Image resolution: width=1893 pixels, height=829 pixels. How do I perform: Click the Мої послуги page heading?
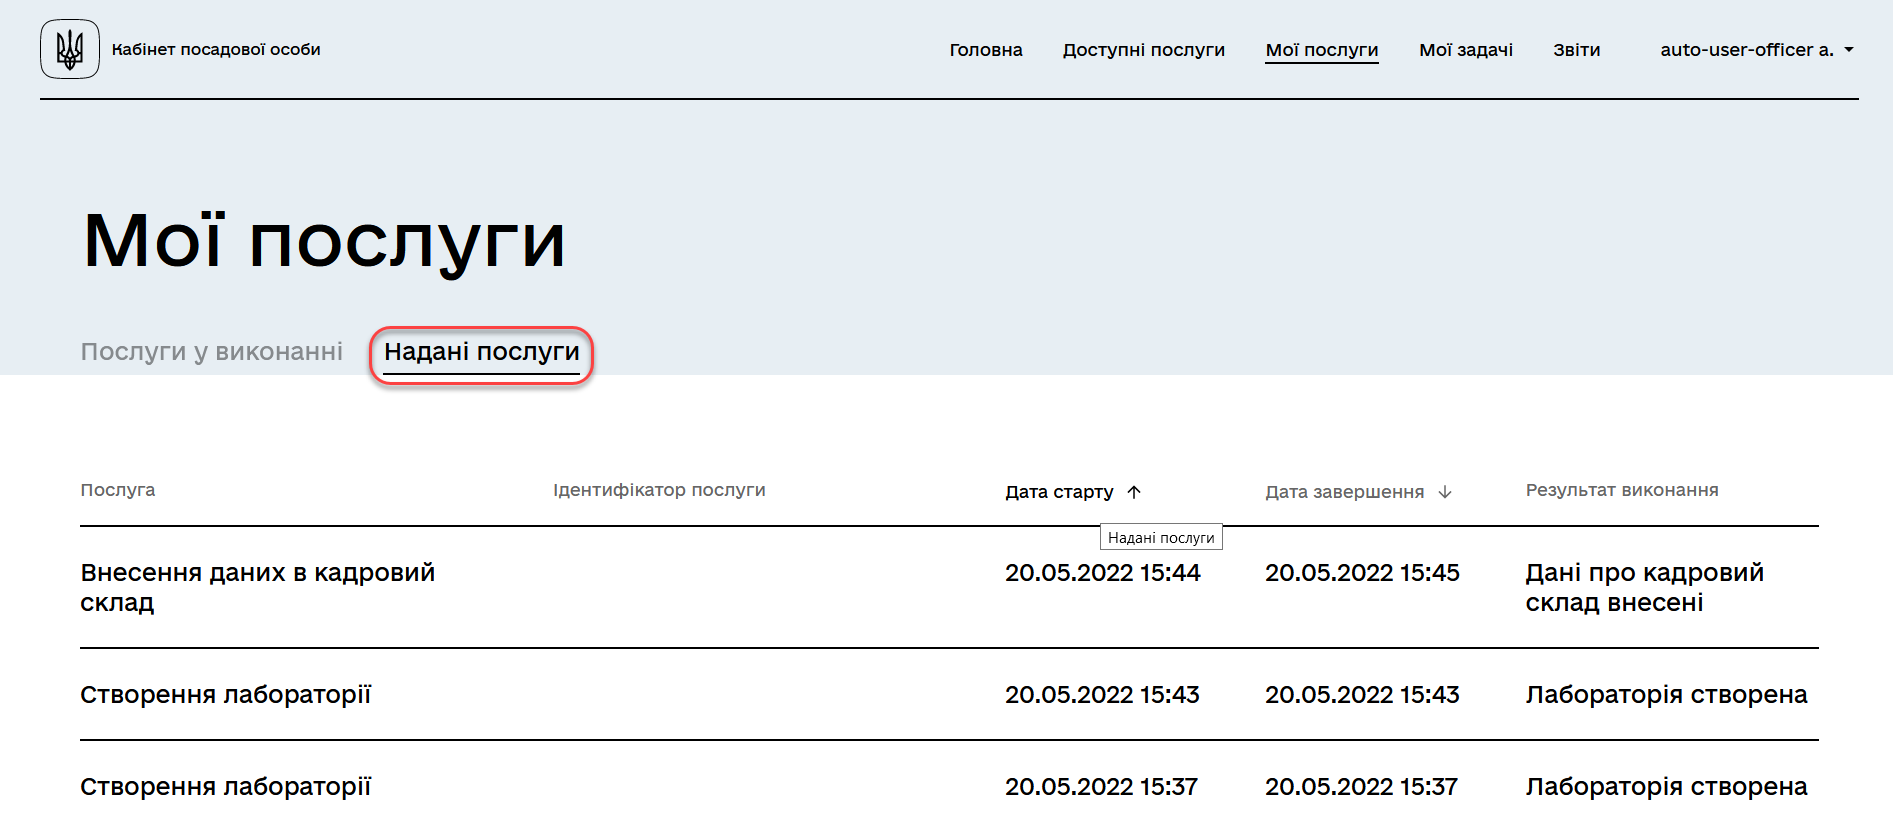(x=325, y=241)
